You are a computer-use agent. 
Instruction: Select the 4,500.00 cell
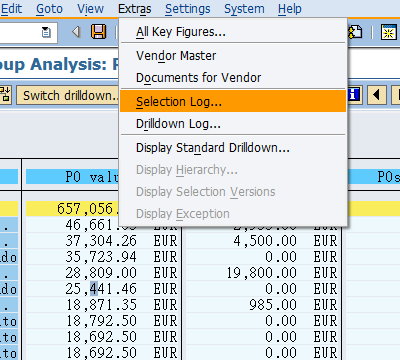click(x=265, y=241)
